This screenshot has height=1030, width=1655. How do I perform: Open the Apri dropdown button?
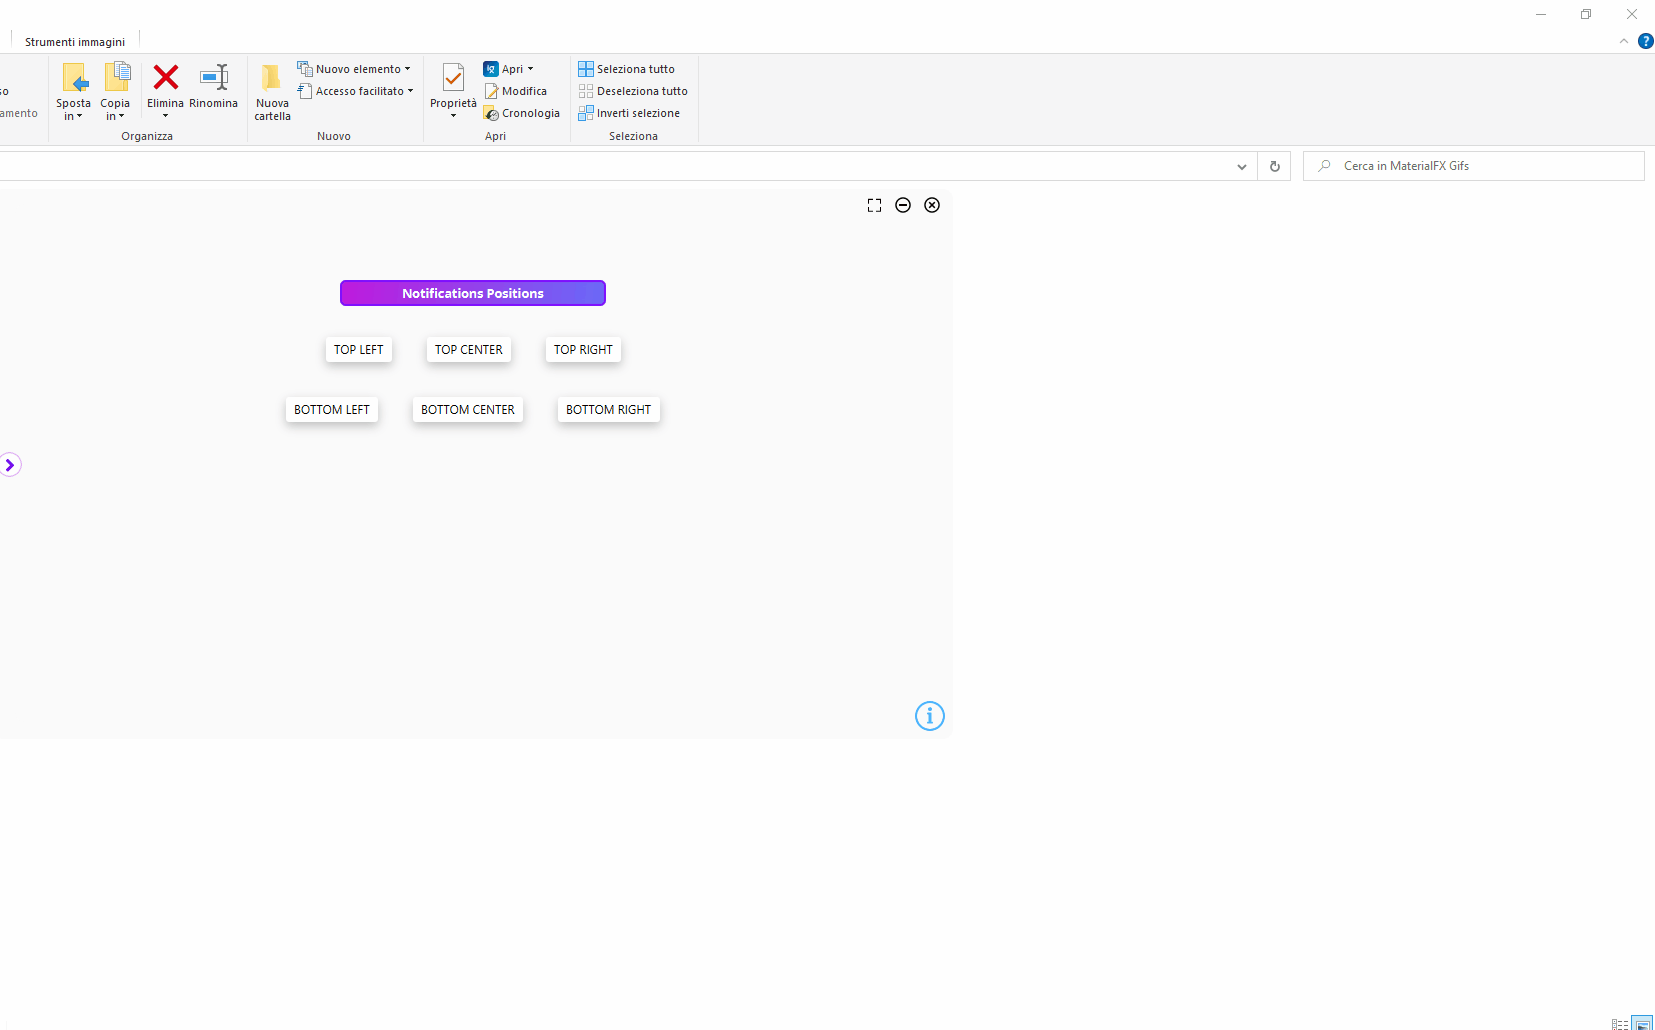(509, 69)
